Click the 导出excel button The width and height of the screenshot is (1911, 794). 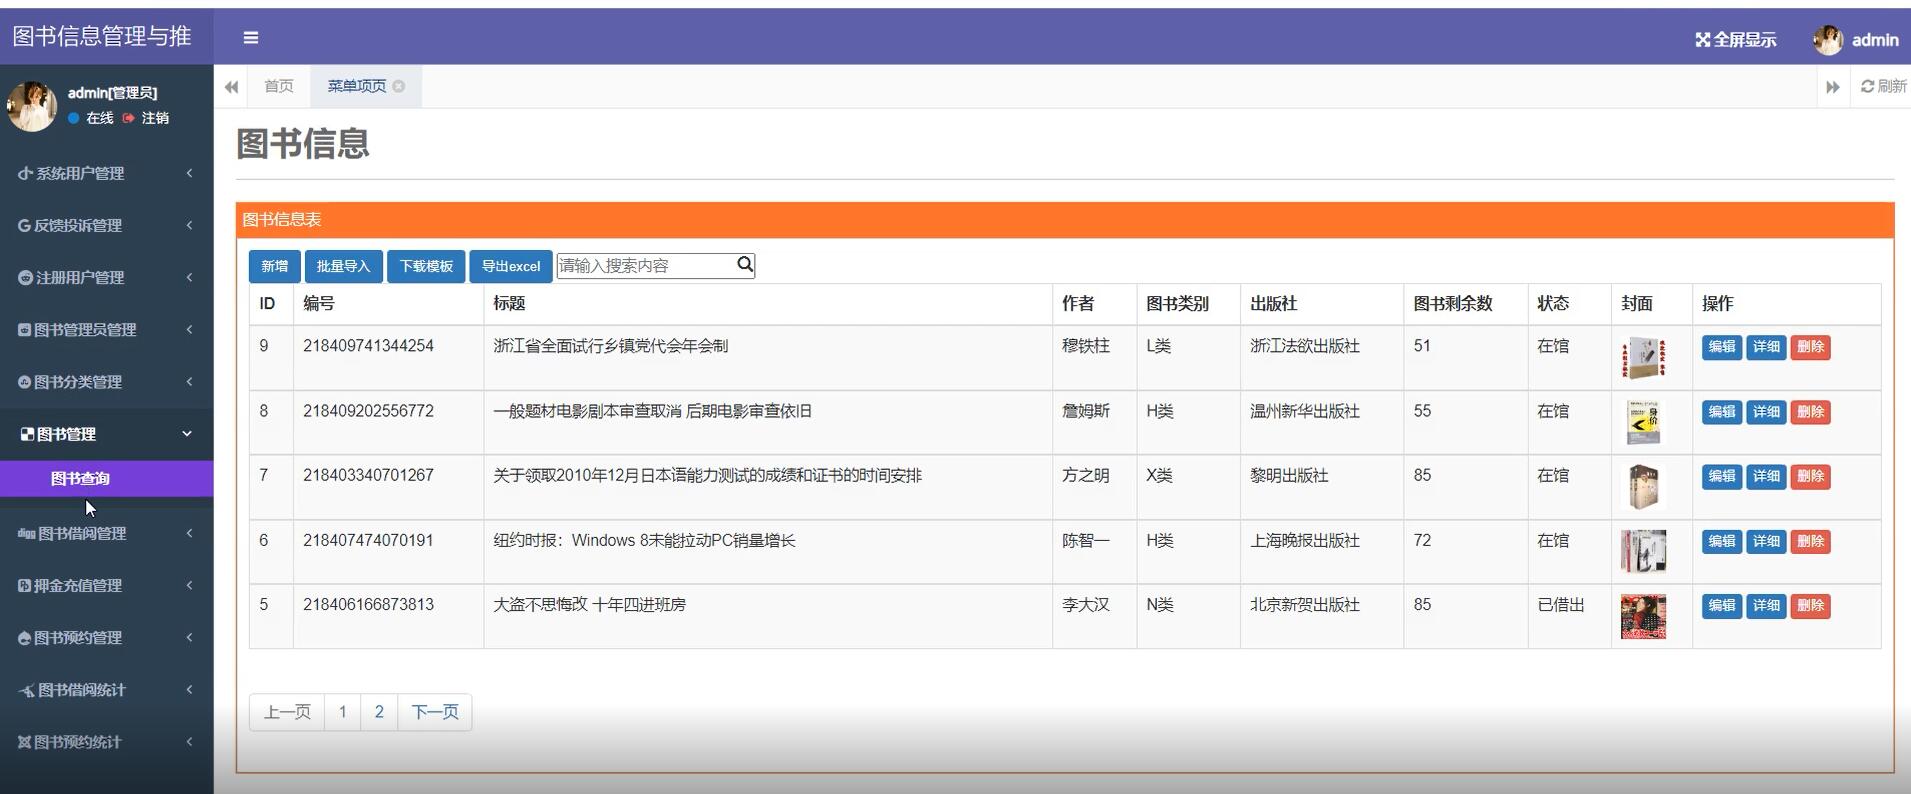tap(510, 266)
